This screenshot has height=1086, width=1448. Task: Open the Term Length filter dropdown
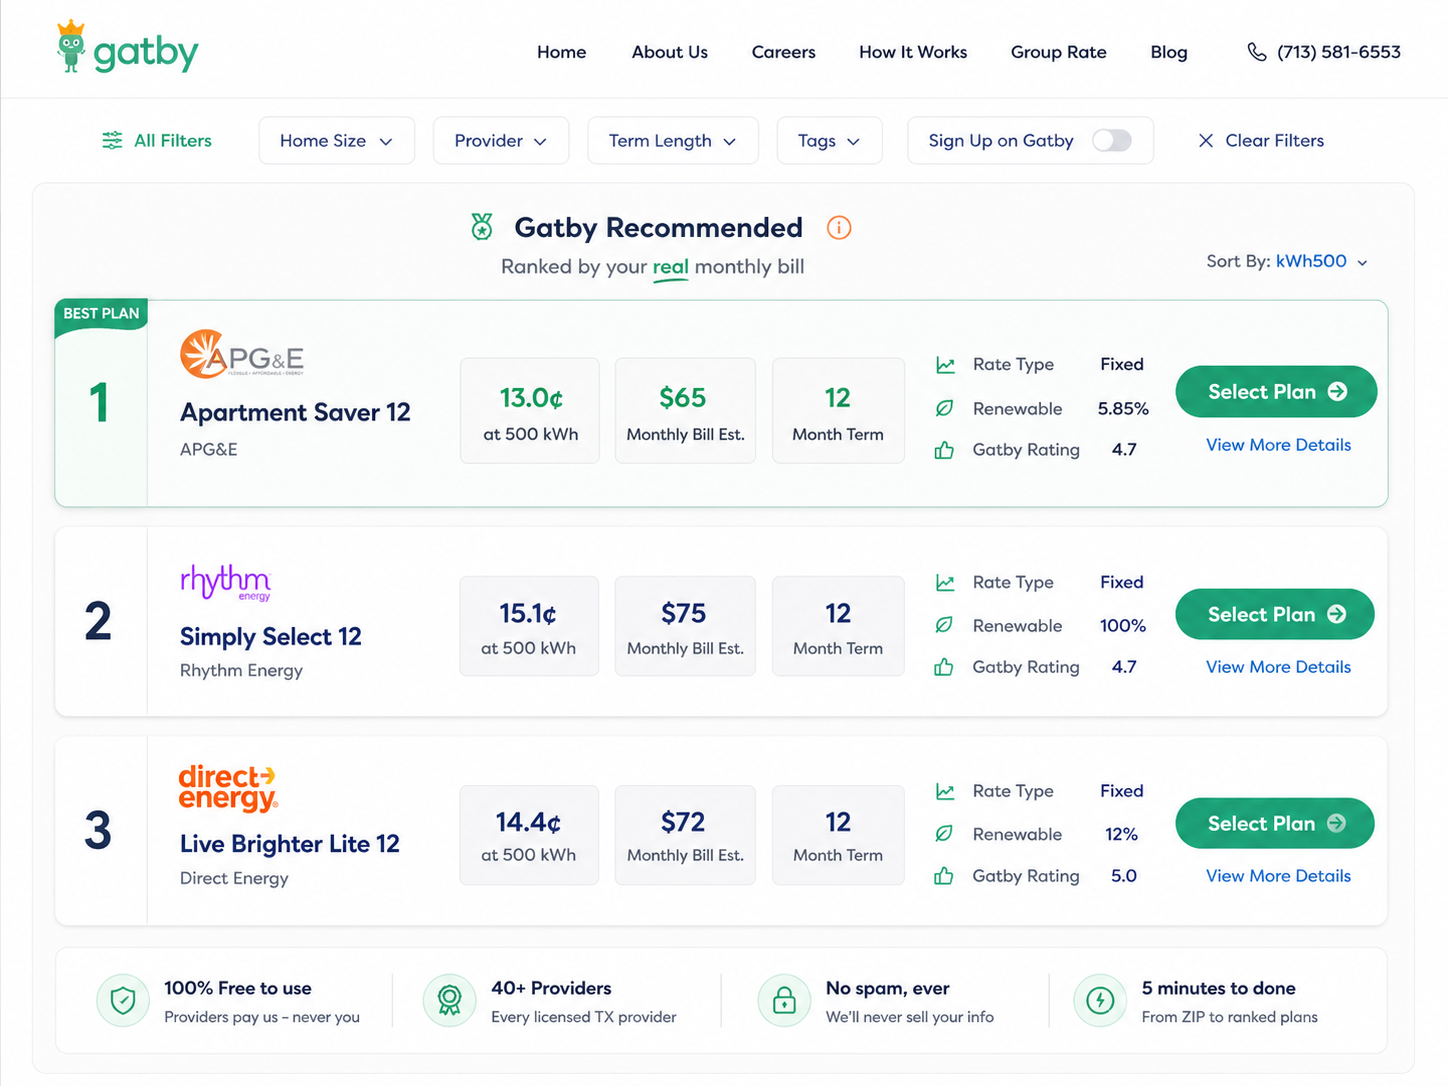pos(673,140)
